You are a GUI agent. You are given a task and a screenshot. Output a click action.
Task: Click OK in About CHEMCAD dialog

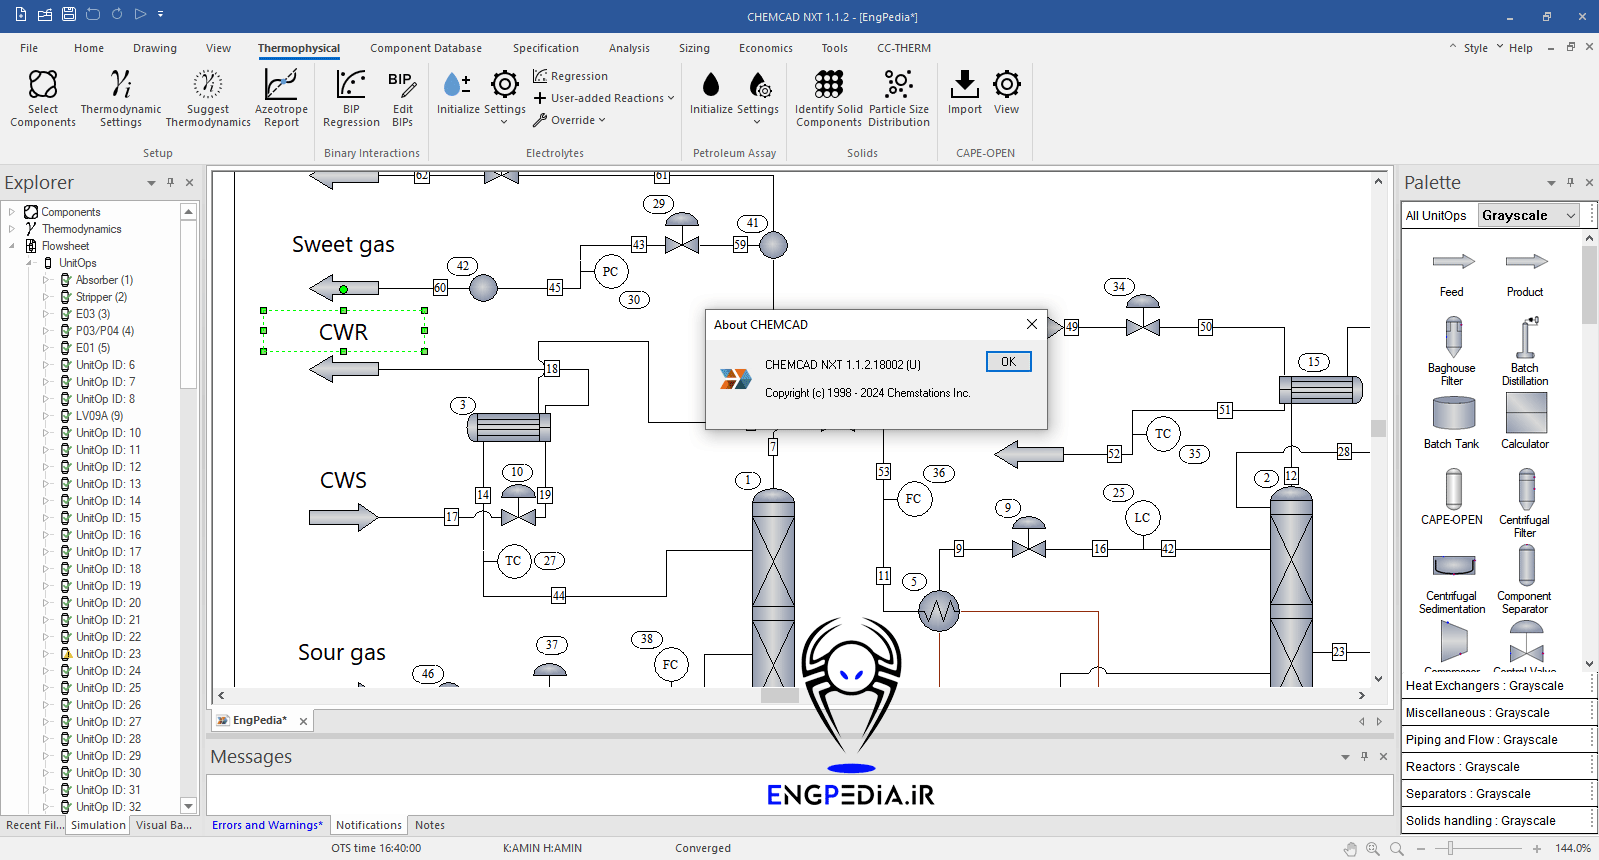click(x=1008, y=362)
